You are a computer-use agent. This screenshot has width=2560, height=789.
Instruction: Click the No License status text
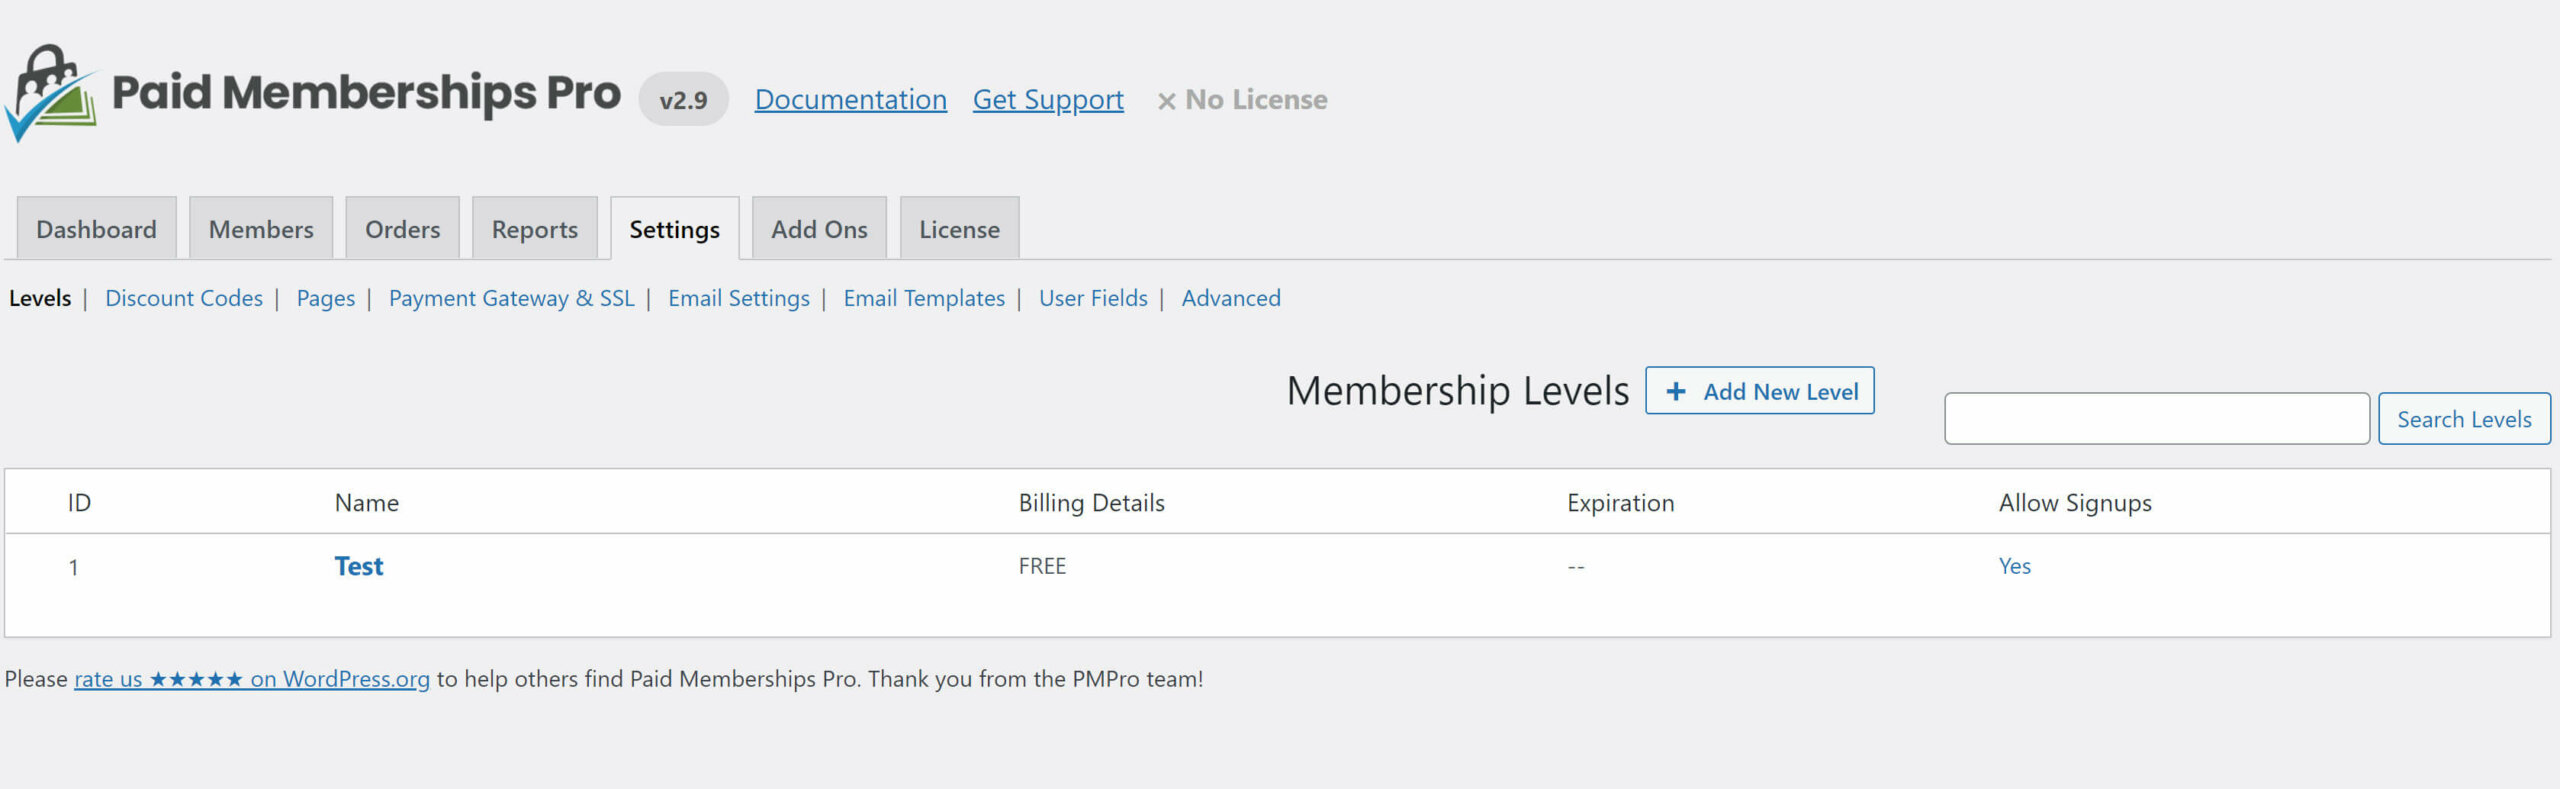click(1256, 100)
